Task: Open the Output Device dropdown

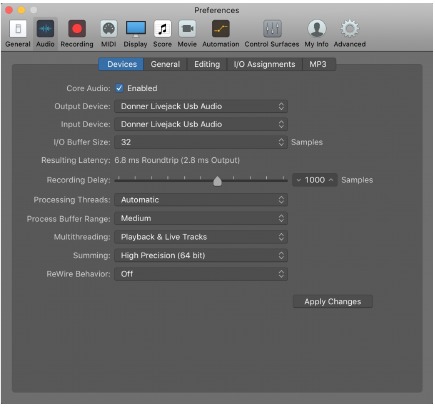Action: point(201,106)
